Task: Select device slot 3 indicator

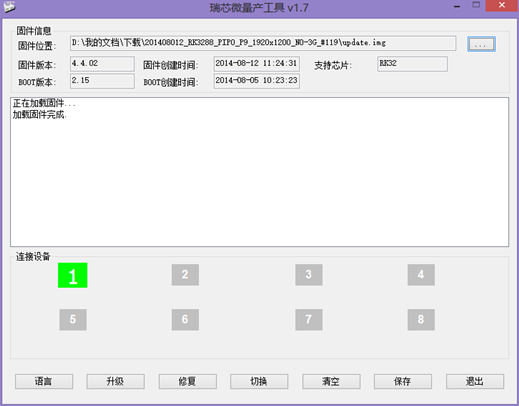Action: [x=309, y=275]
